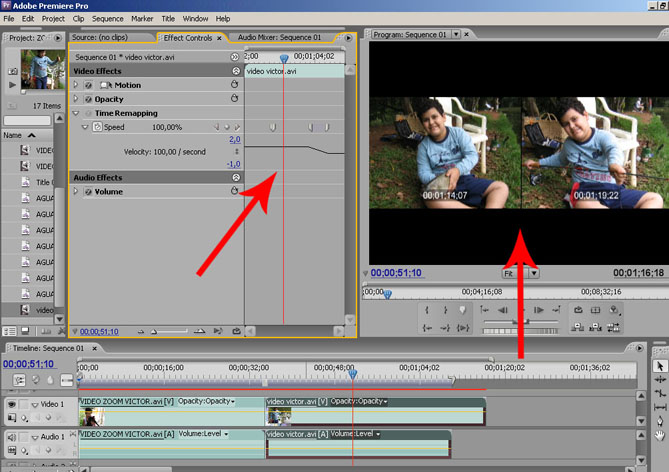
Task: Click the Loop button in Program monitor
Action: (578, 310)
